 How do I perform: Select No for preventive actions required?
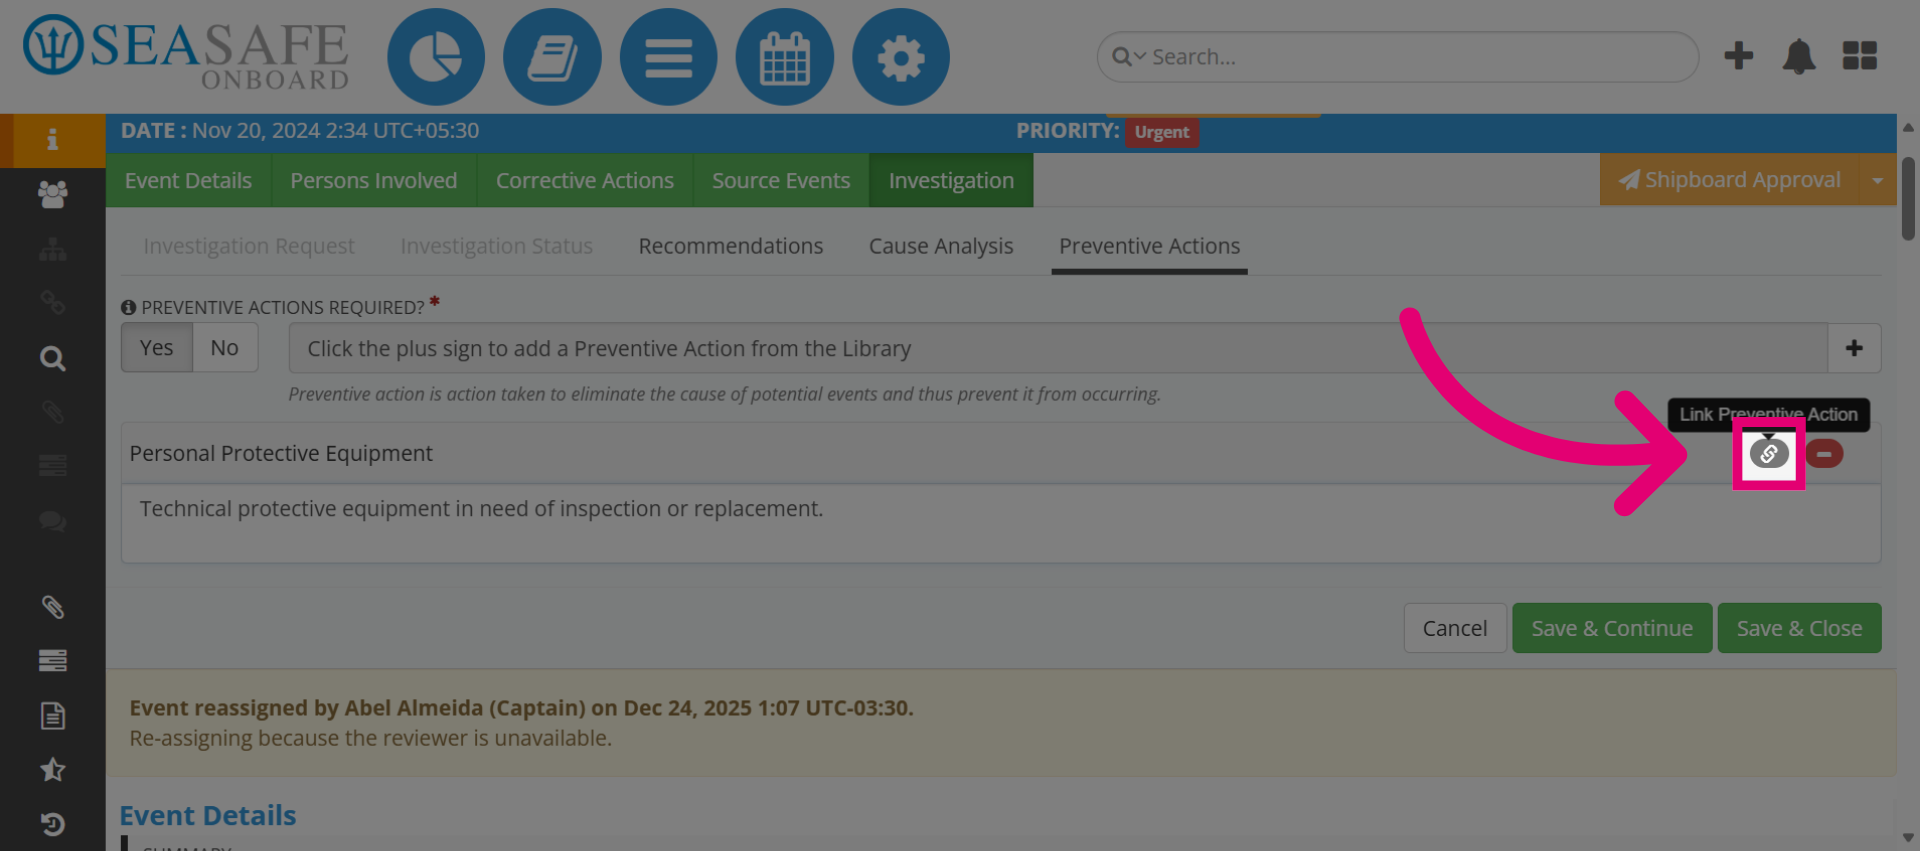point(225,347)
